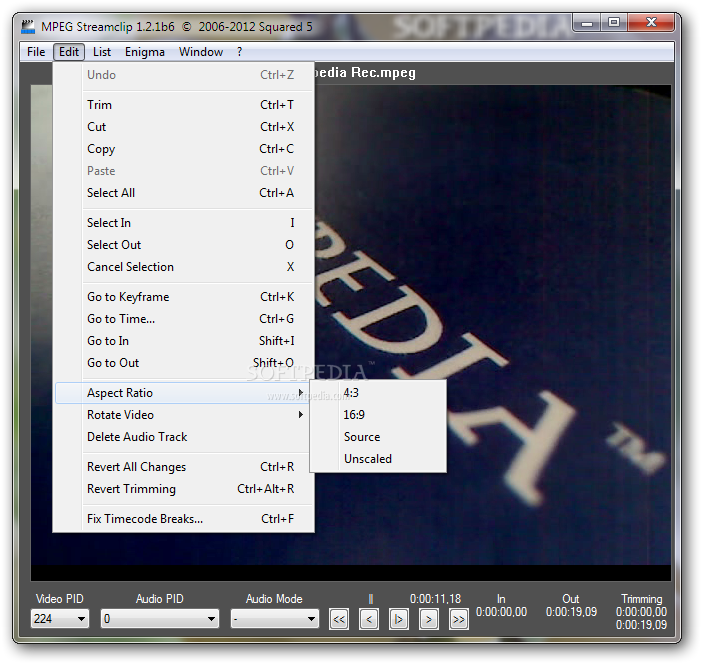702x664 pixels.
Task: Choose Revert All Changes
Action: pos(183,467)
